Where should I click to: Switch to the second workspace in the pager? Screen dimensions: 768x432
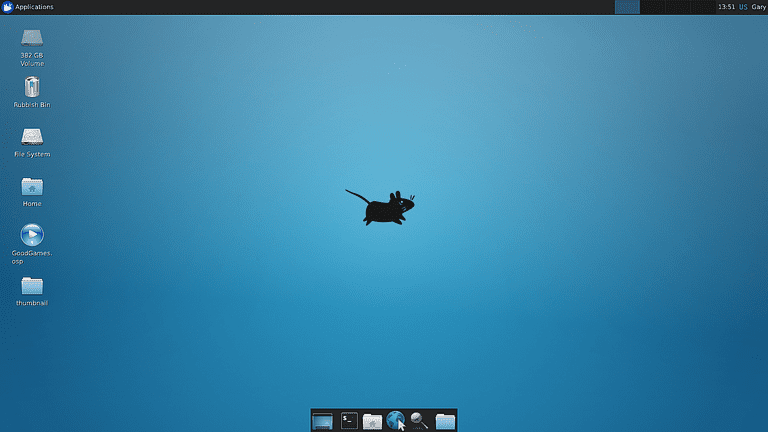(653, 7)
